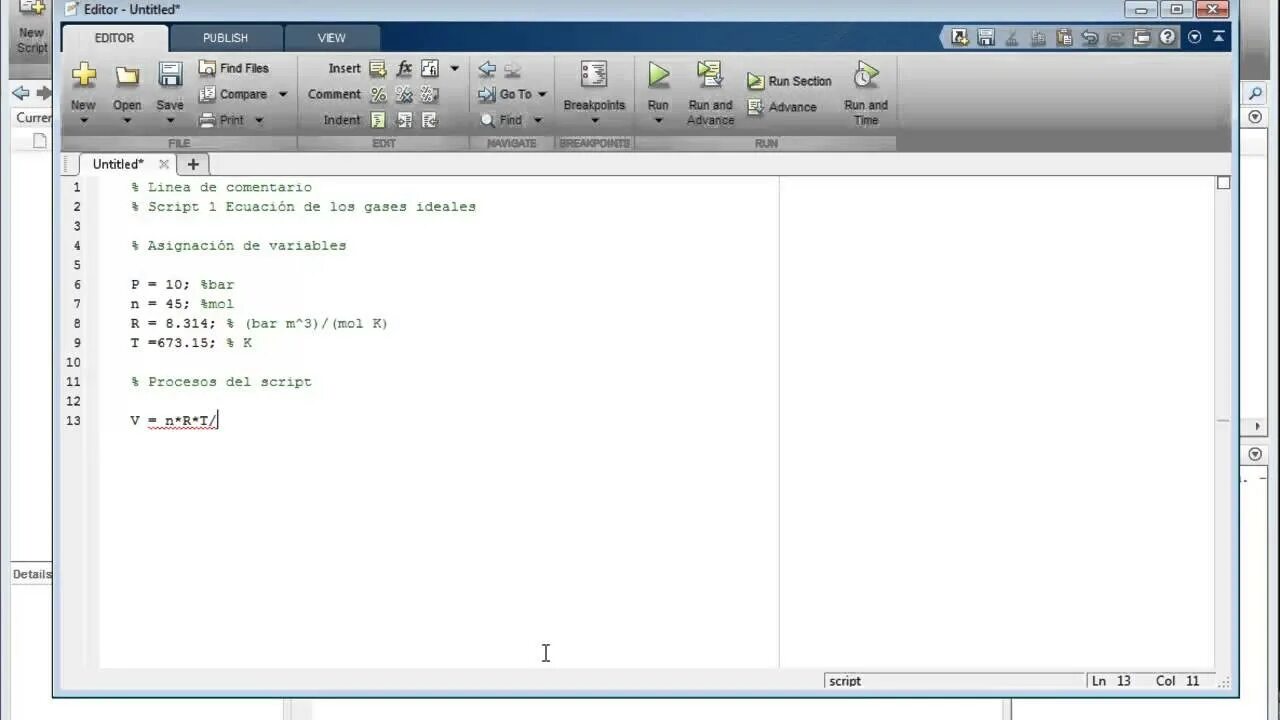Click the Help question mark icon
This screenshot has width=1280, height=720.
click(x=1167, y=37)
